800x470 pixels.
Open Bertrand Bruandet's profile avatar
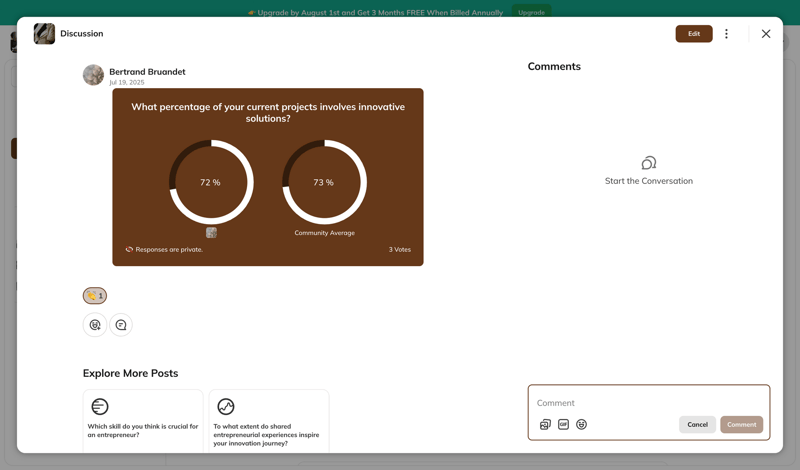(x=93, y=75)
